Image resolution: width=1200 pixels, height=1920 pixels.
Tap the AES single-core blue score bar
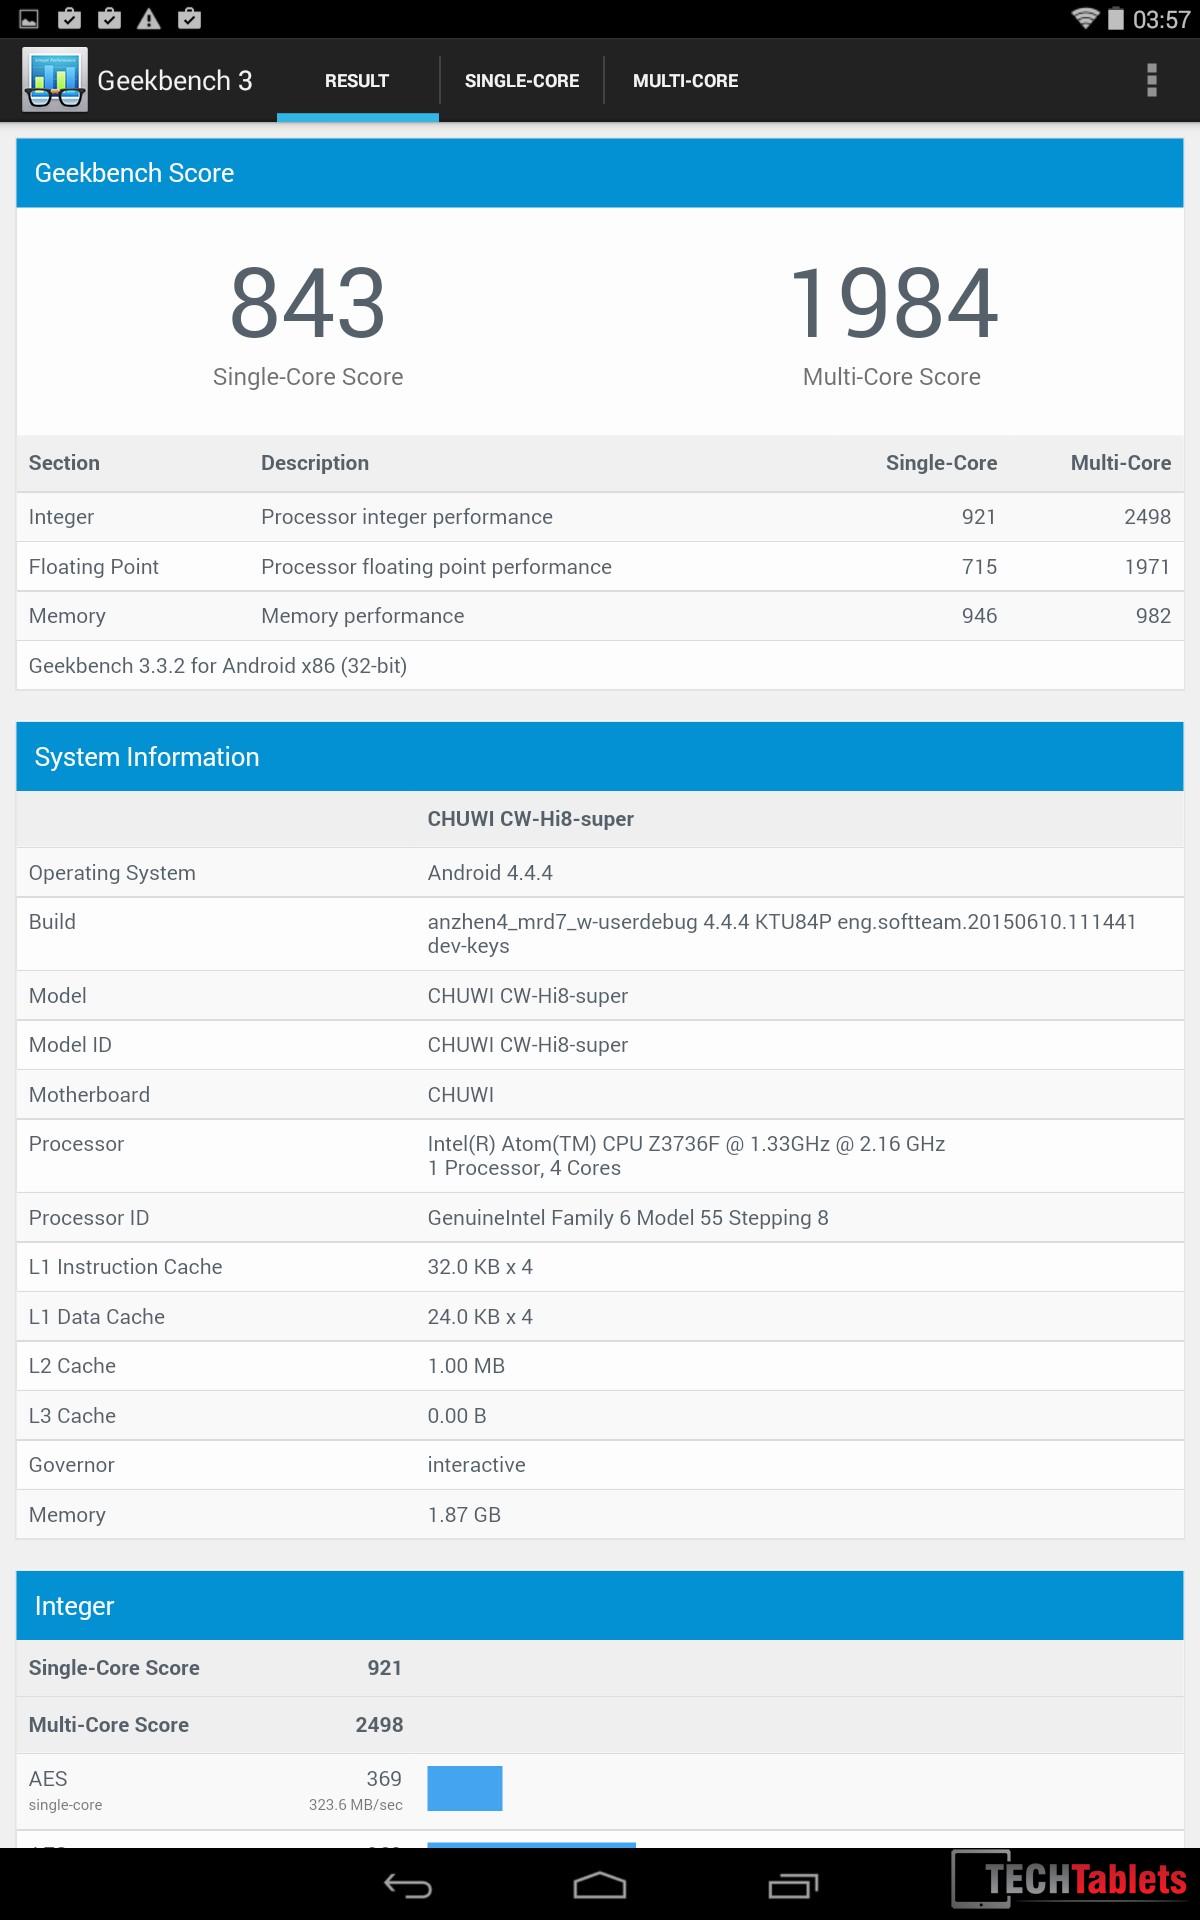[465, 1788]
